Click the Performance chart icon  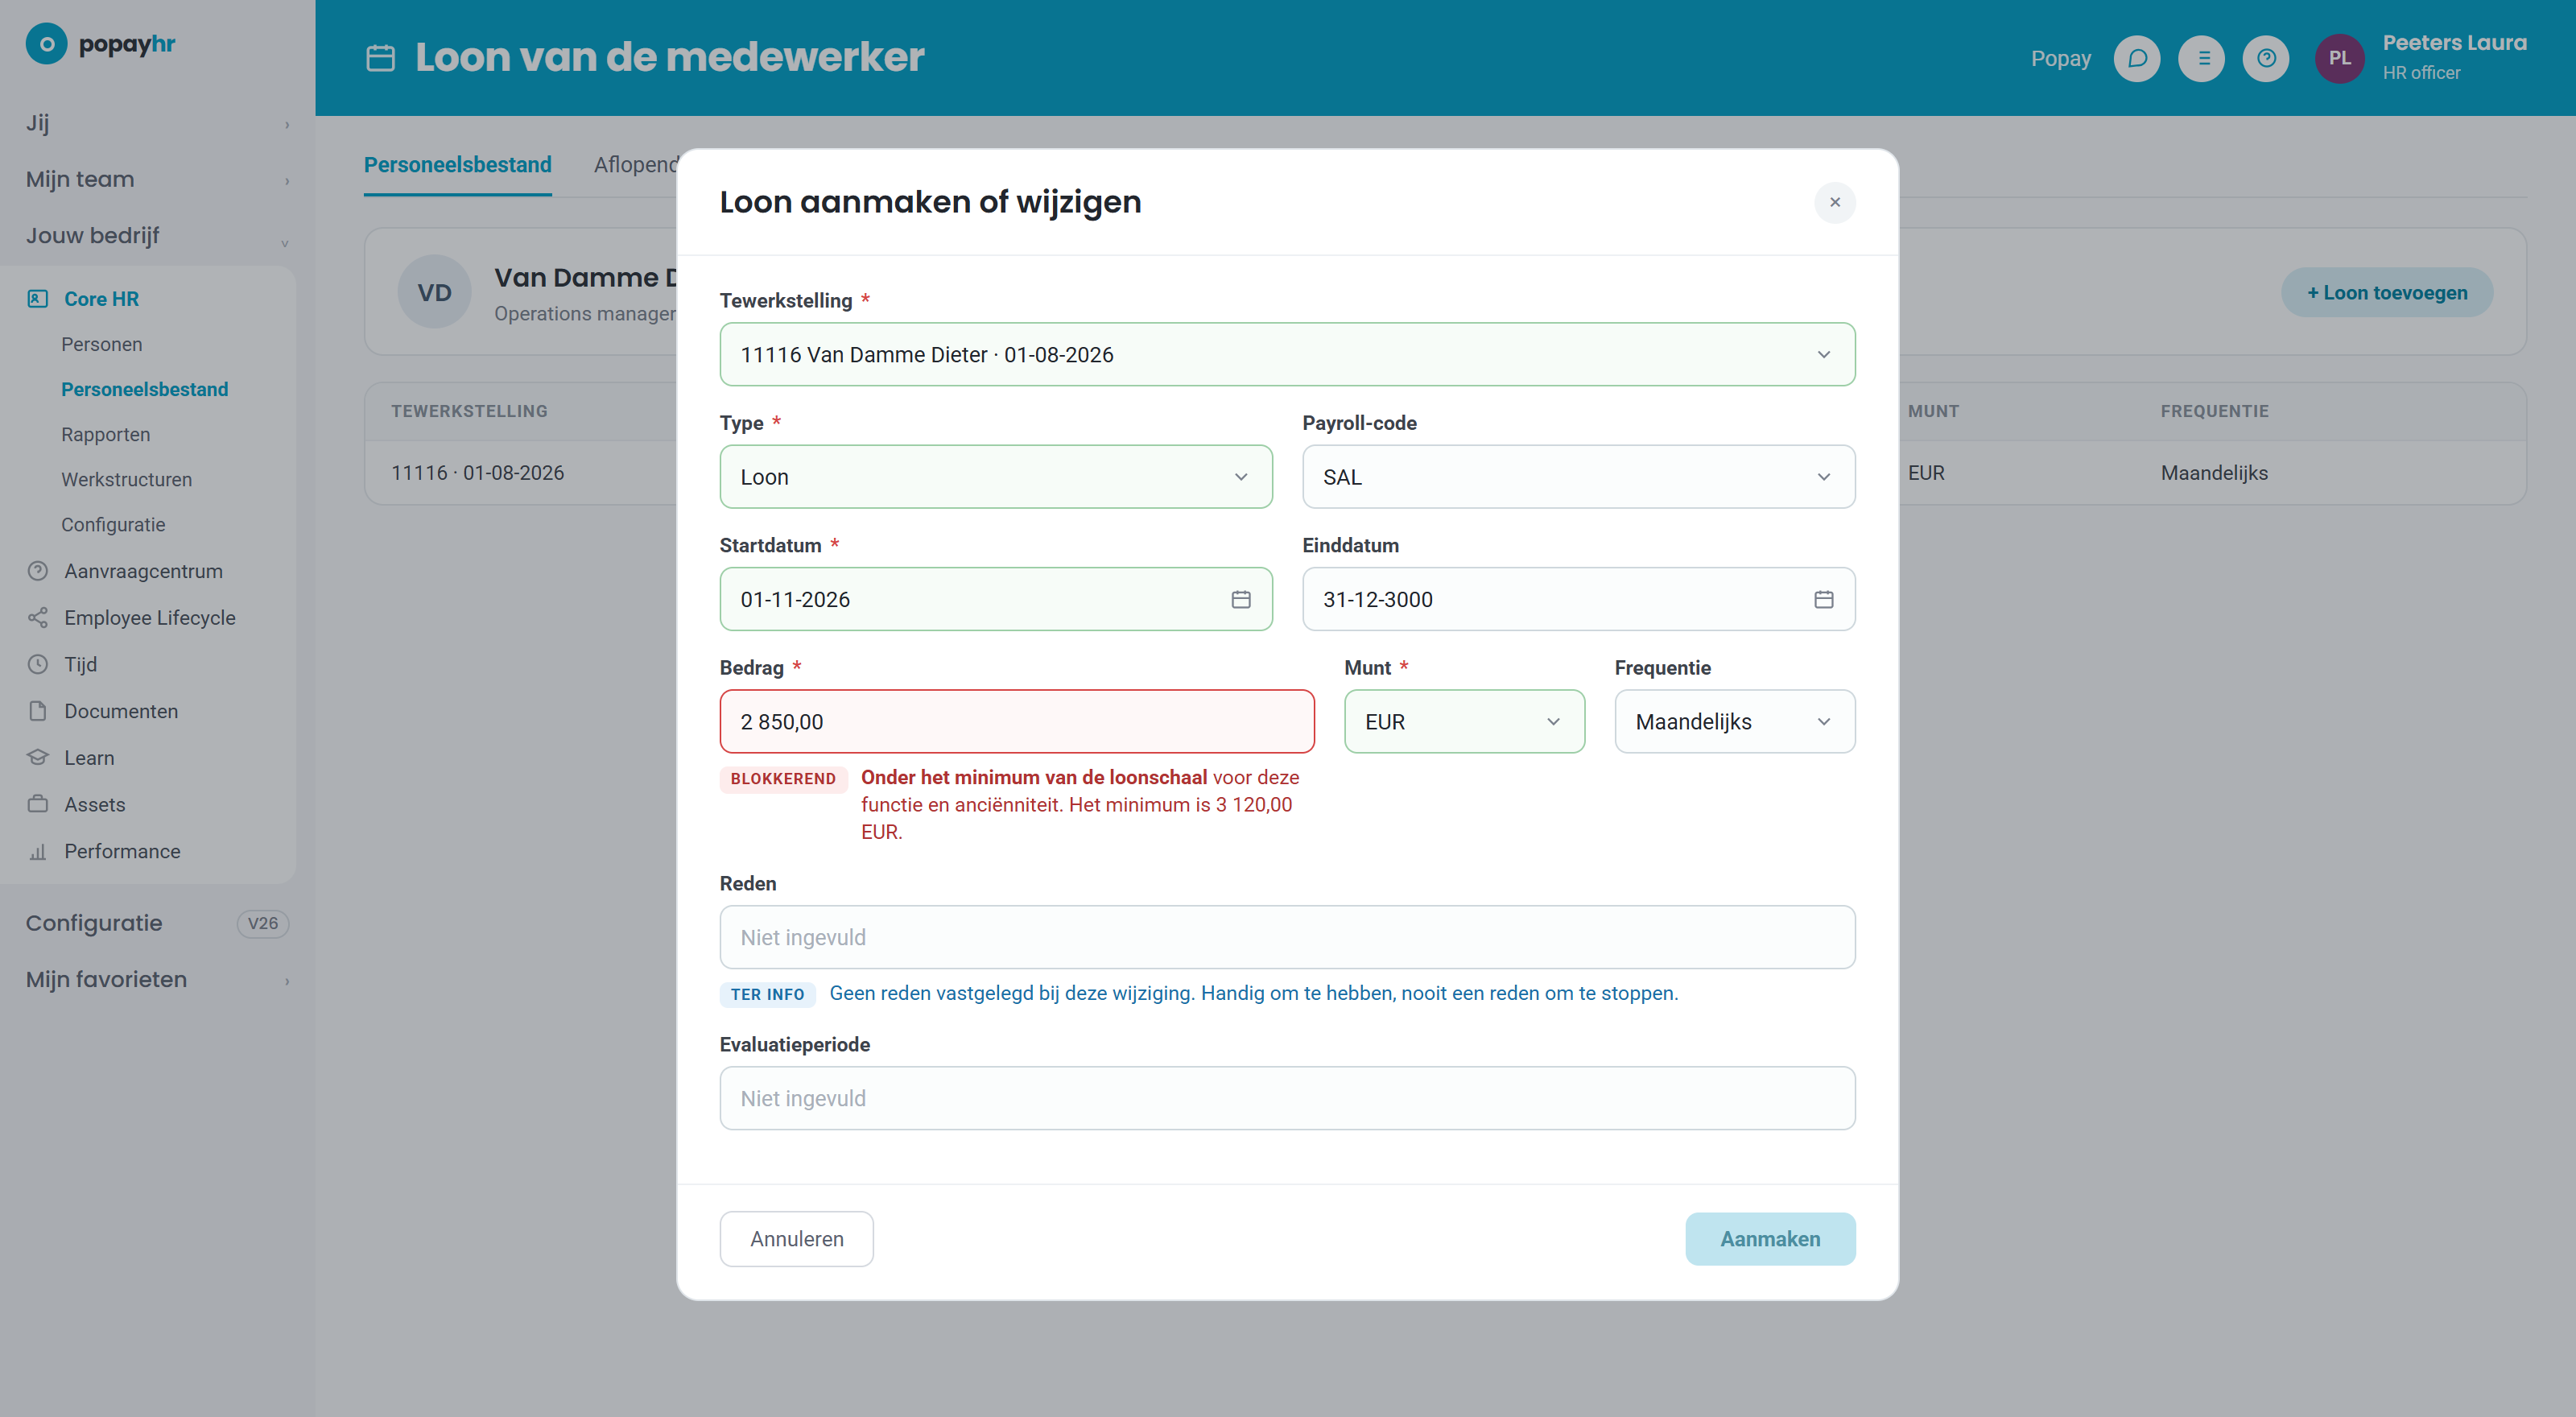click(38, 852)
